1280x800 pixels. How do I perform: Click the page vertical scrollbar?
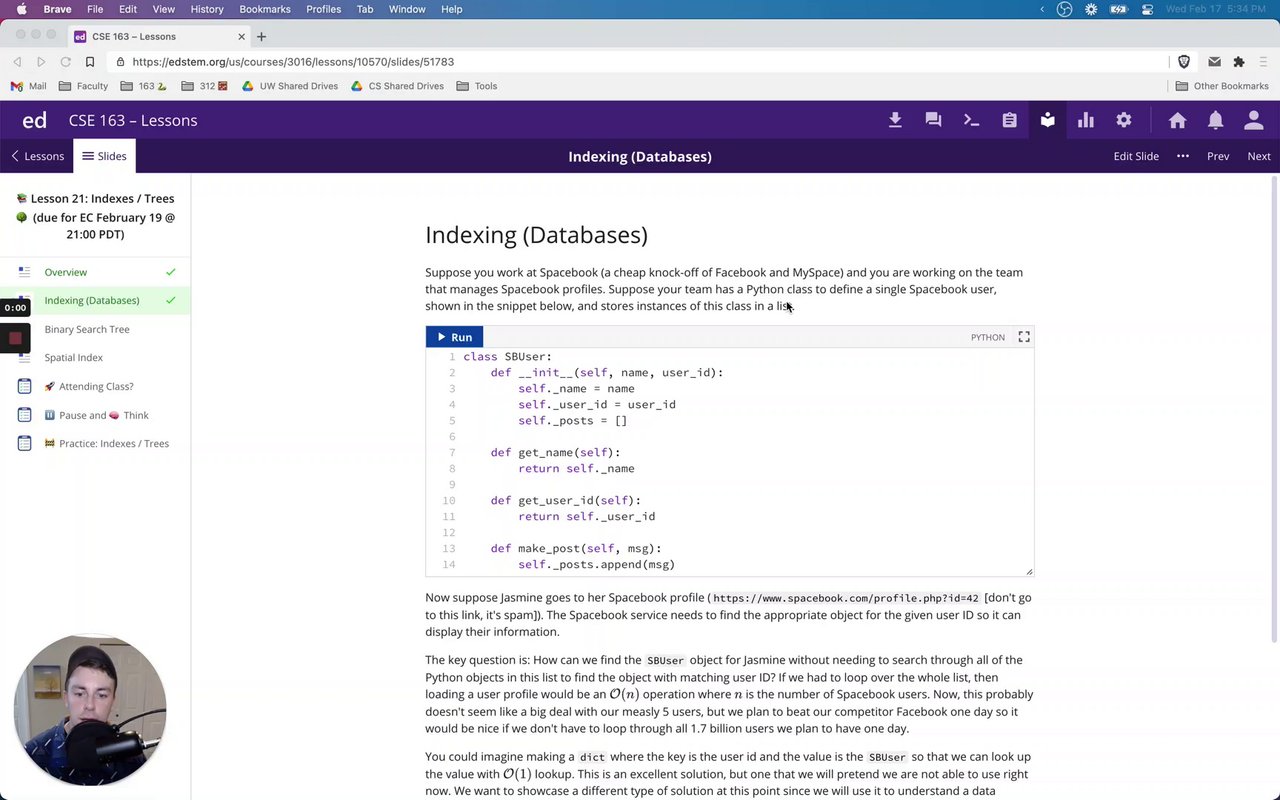[x=1274, y=410]
